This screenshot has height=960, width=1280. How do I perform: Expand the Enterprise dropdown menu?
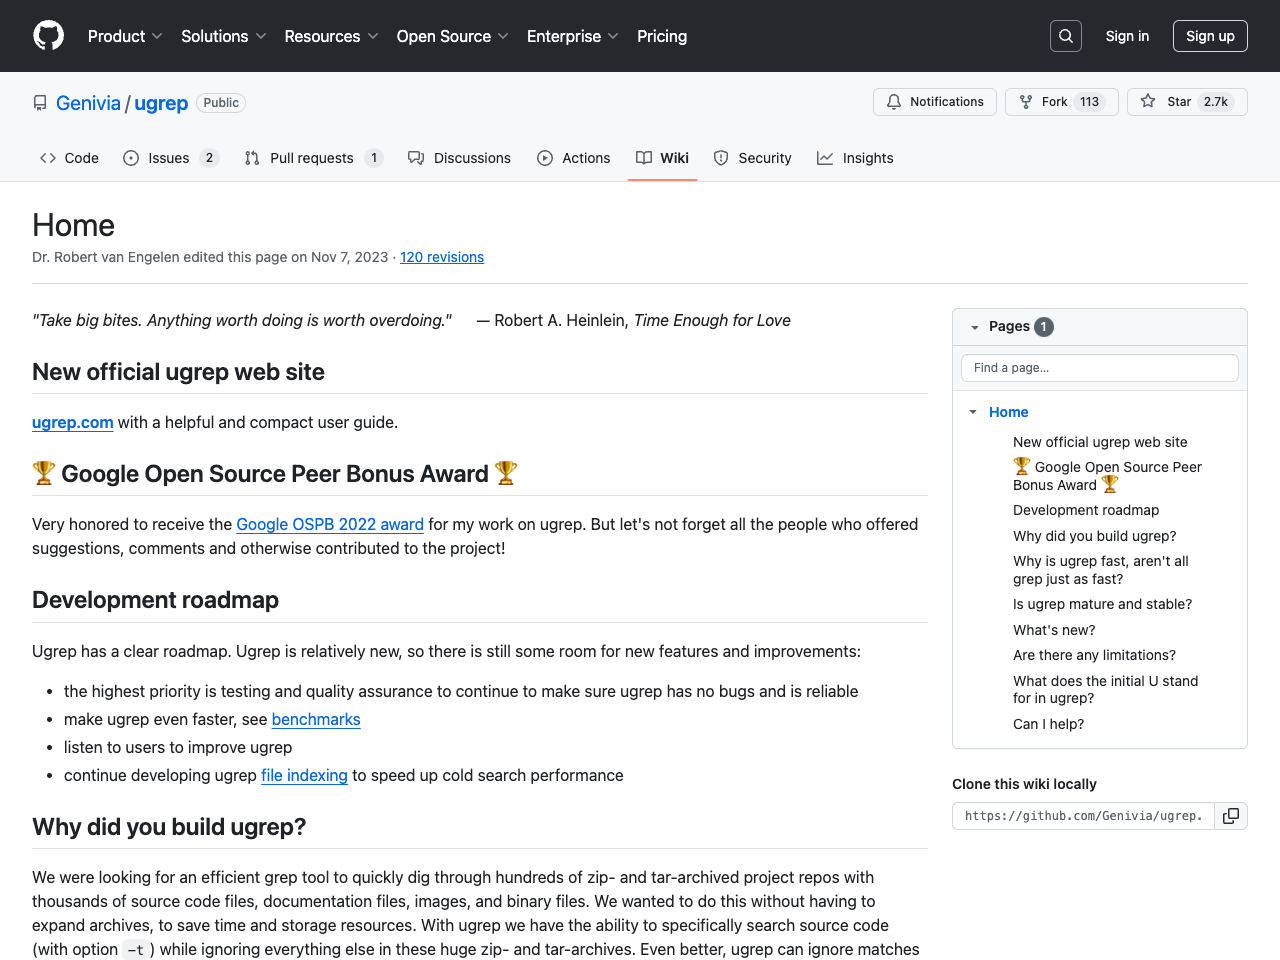coord(573,36)
